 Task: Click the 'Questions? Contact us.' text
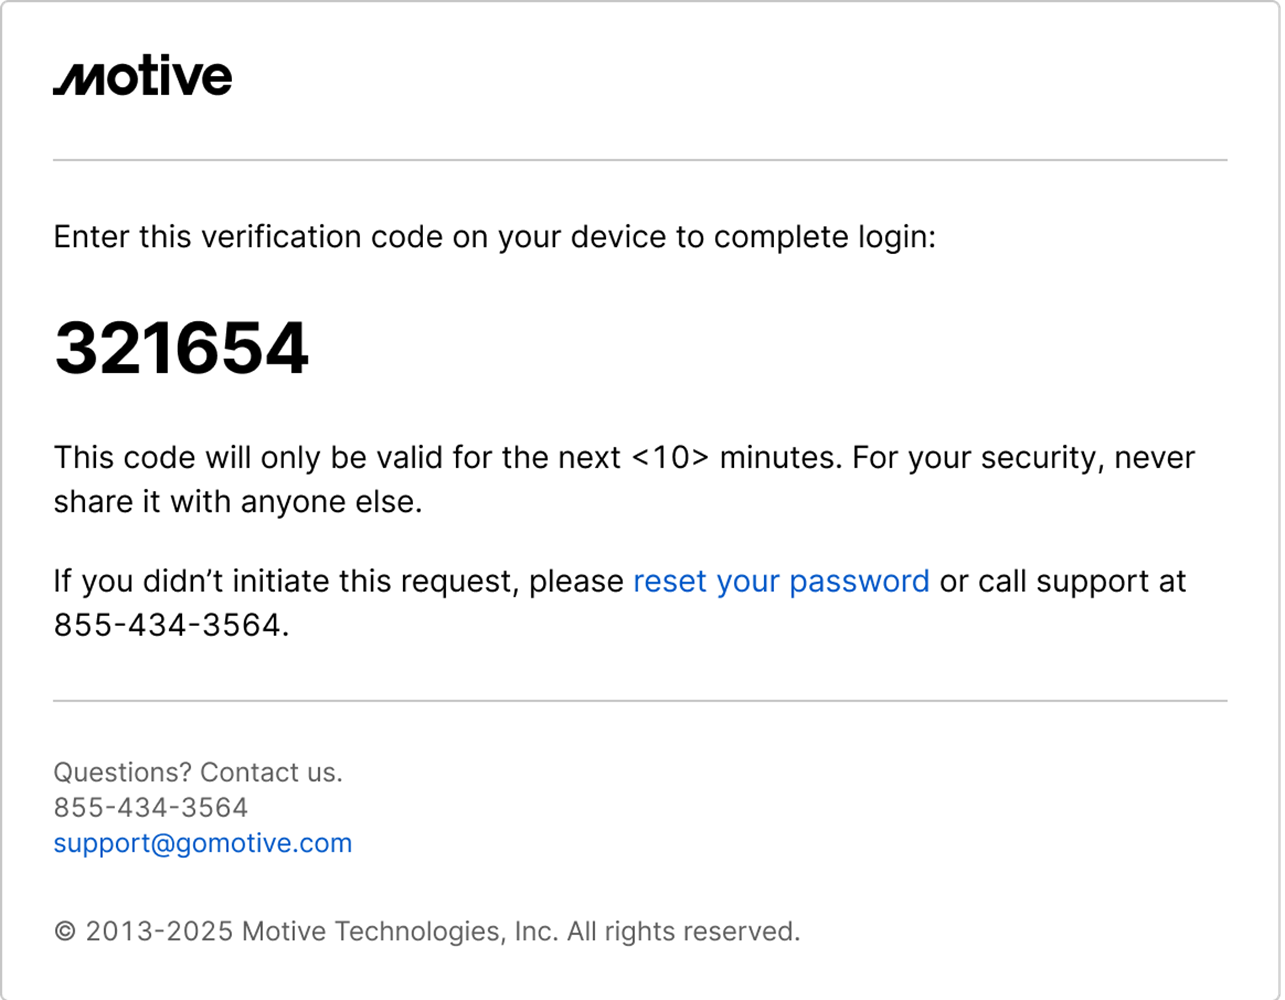point(198,772)
